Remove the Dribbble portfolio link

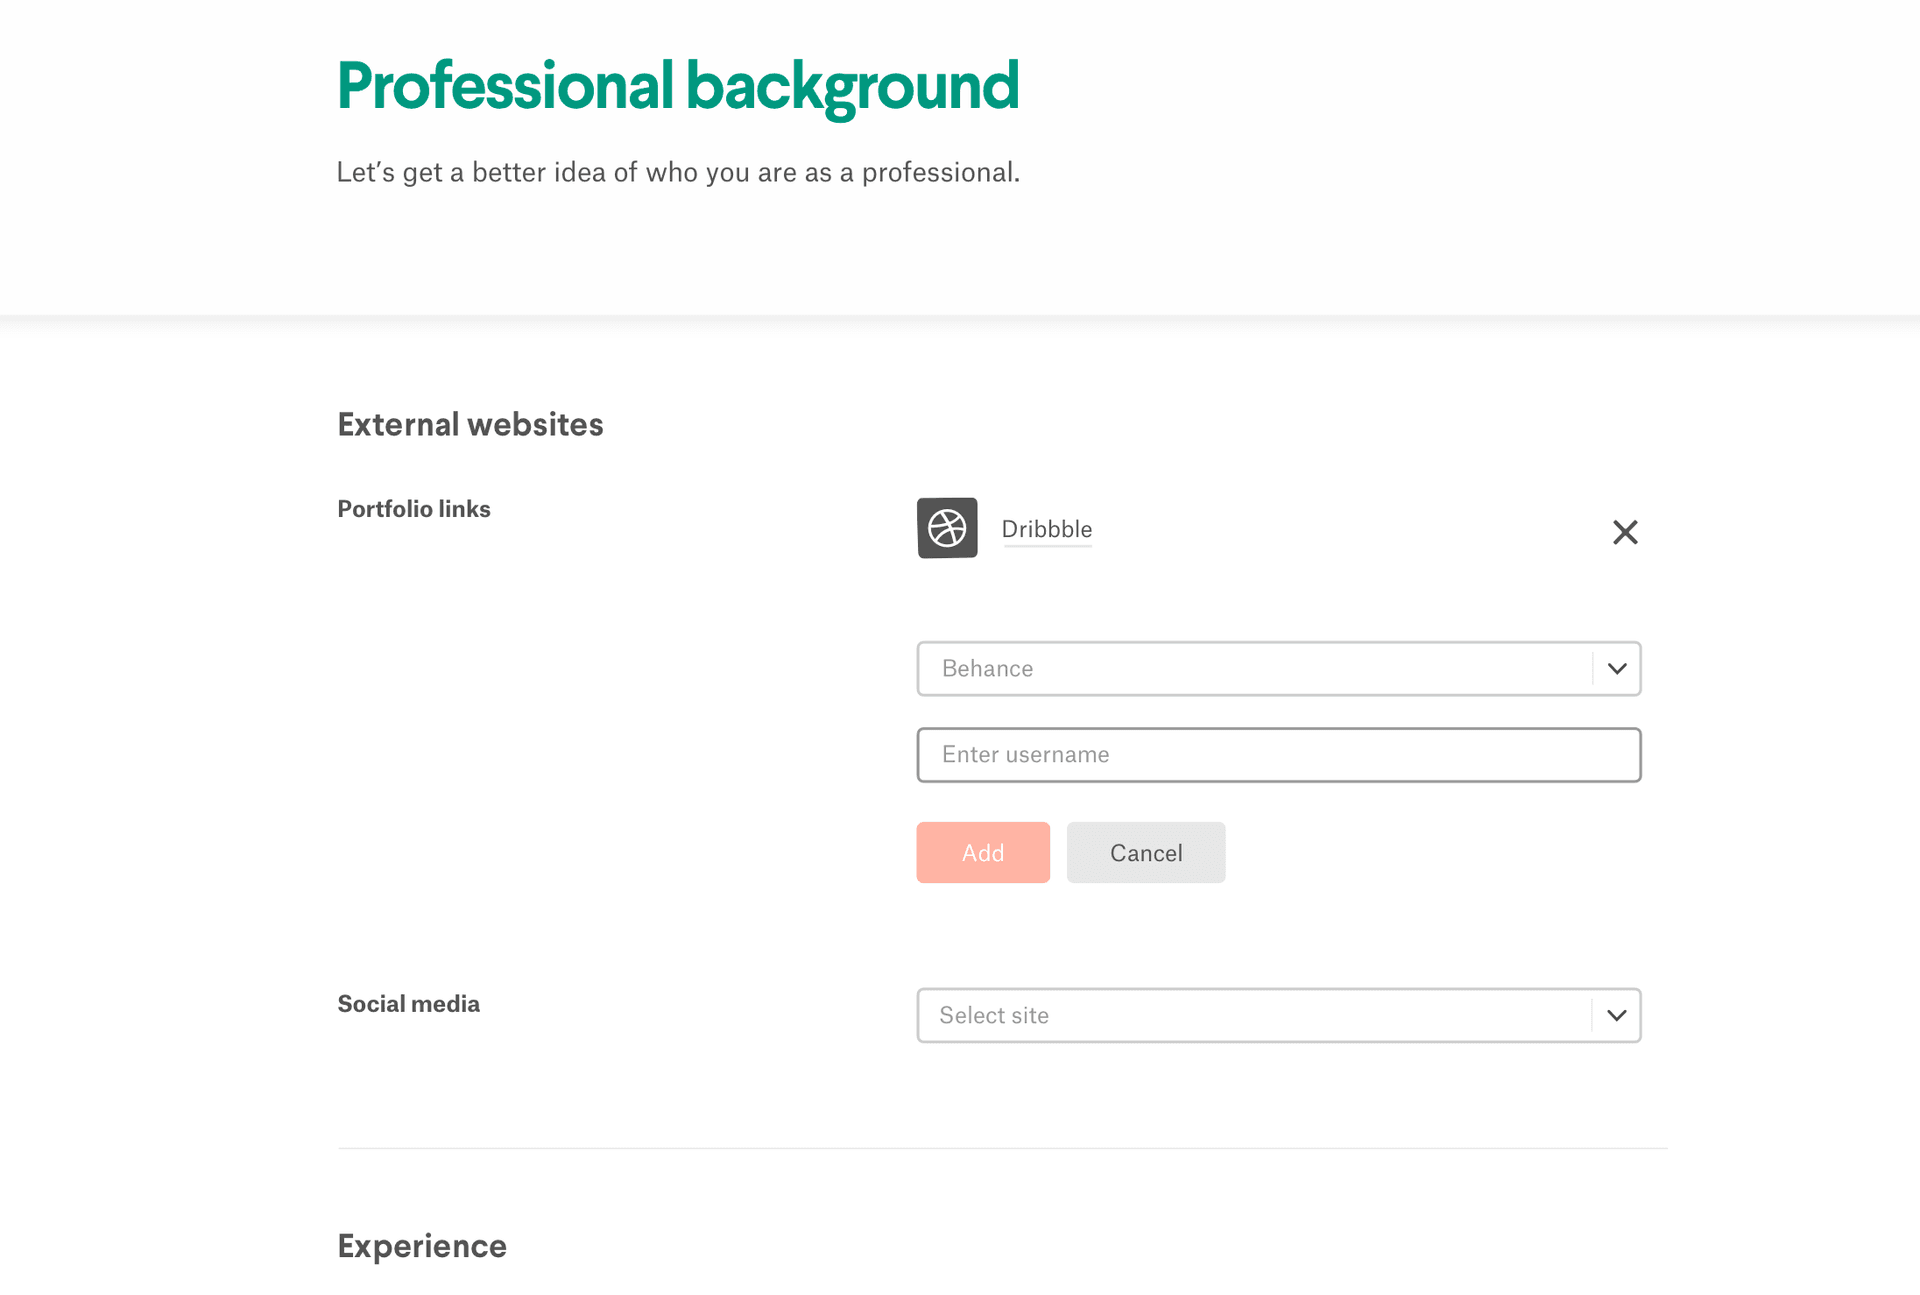coord(1625,532)
